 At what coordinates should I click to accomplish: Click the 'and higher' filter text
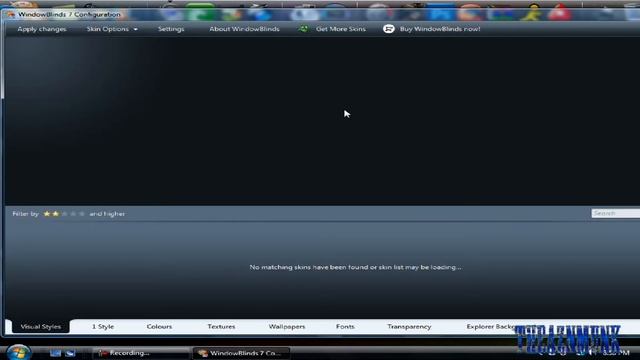coord(107,214)
